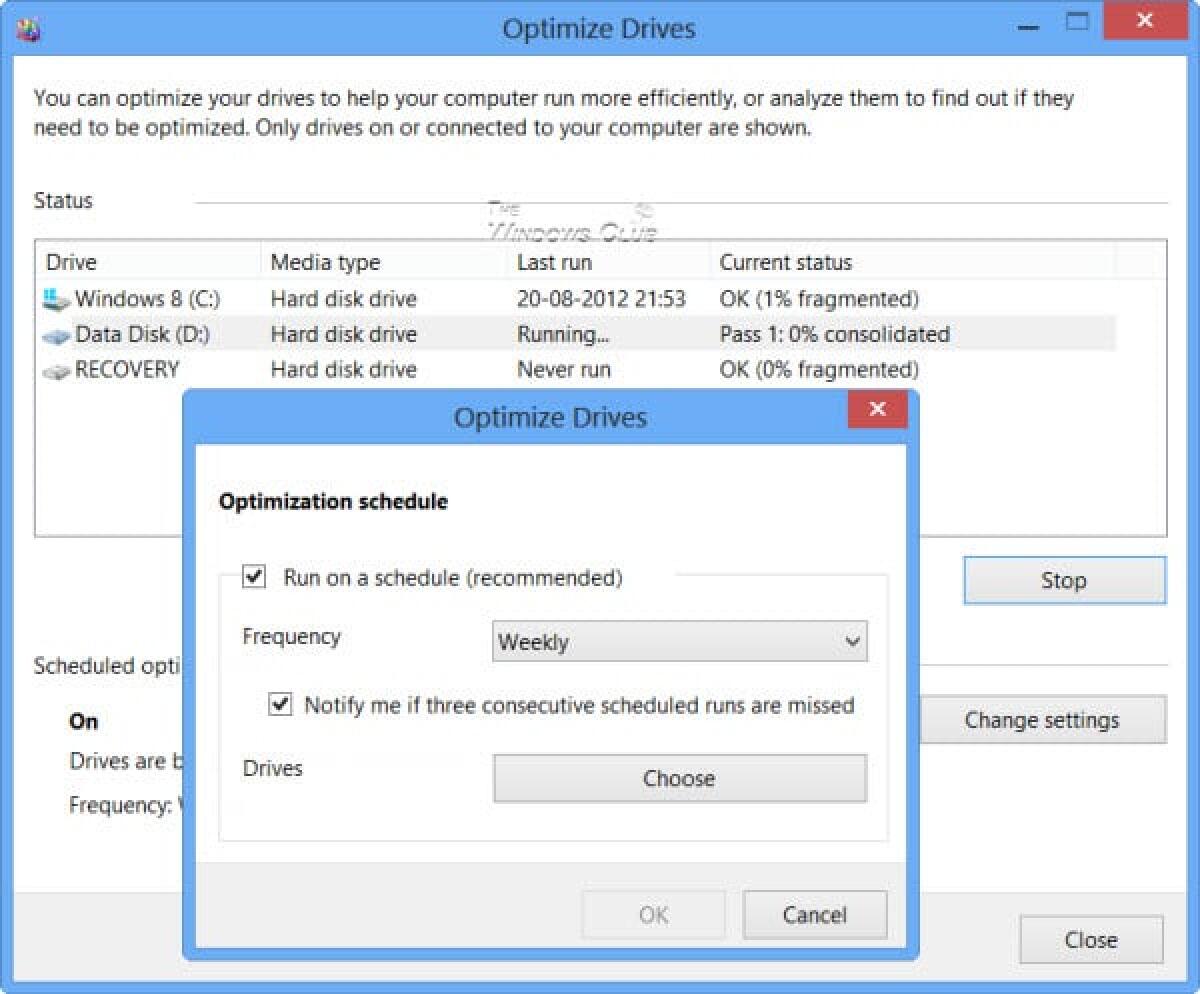The width and height of the screenshot is (1200, 994).
Task: Choose drives for scheduled optimization
Action: coord(679,778)
